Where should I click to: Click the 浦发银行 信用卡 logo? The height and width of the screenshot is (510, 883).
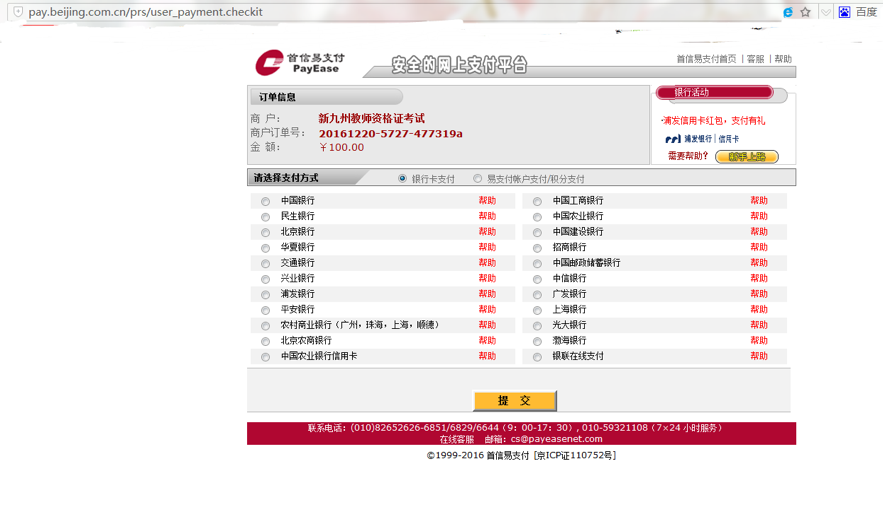(x=702, y=138)
